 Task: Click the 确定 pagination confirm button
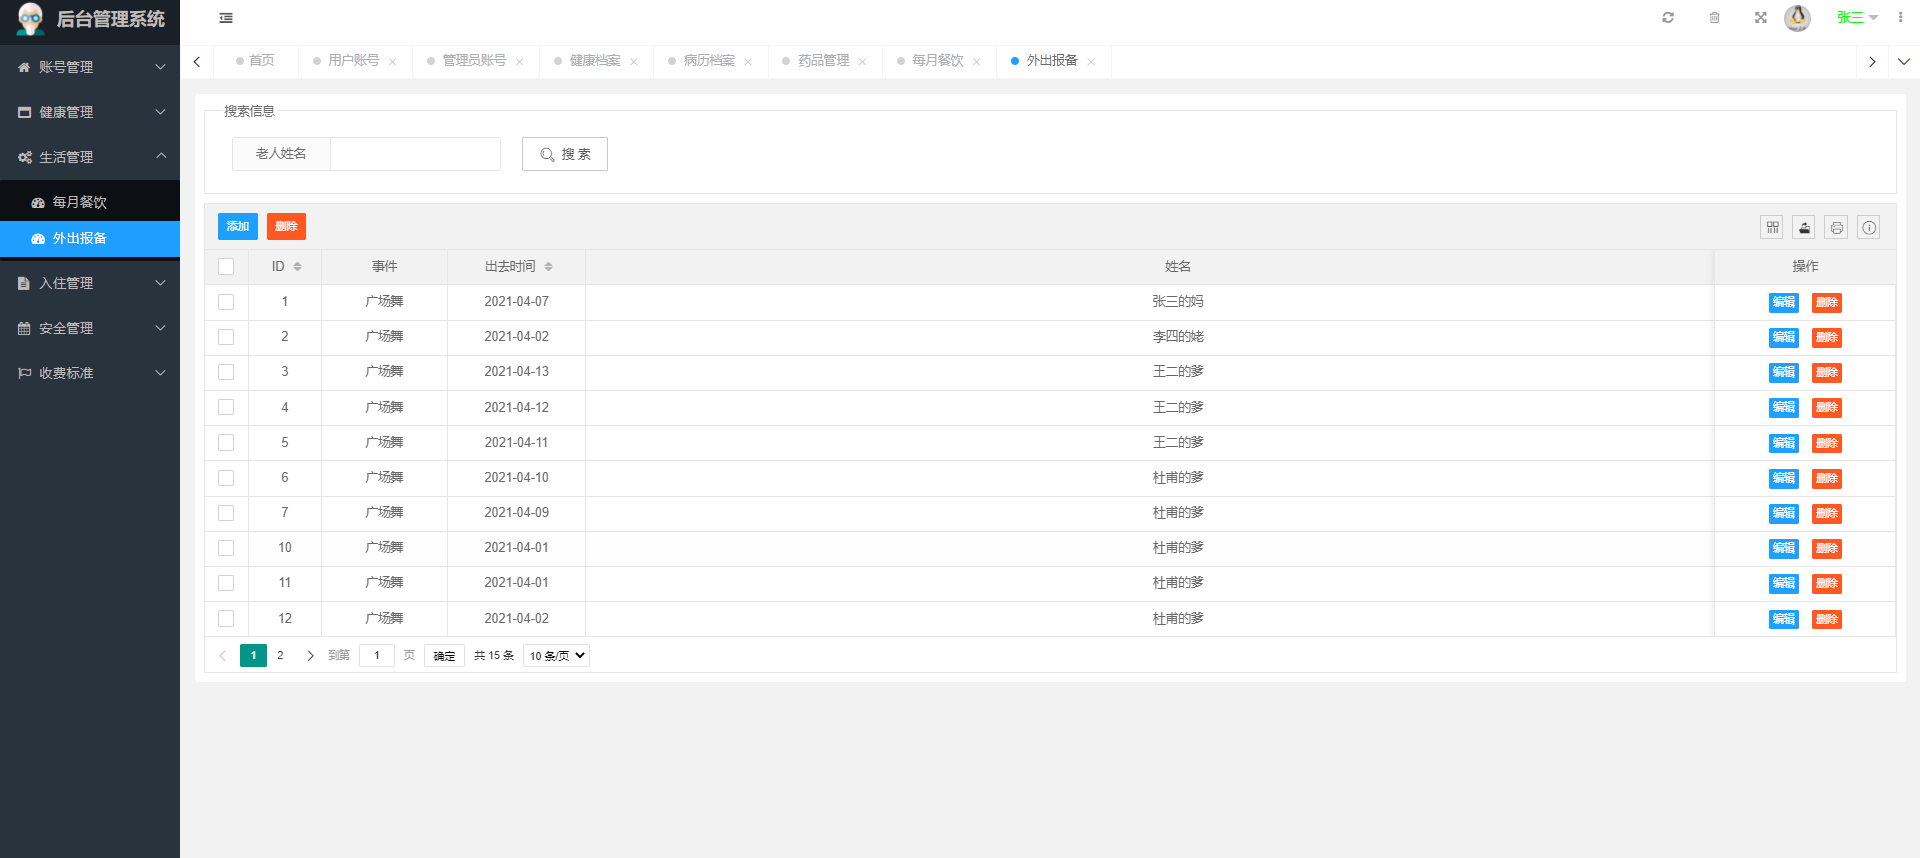444,656
